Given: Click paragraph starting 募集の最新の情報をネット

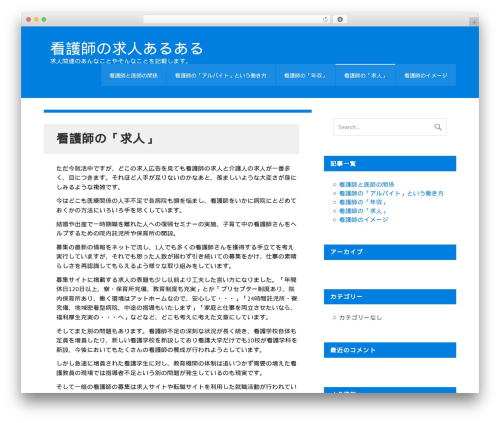Looking at the screenshot, I should click(176, 256).
